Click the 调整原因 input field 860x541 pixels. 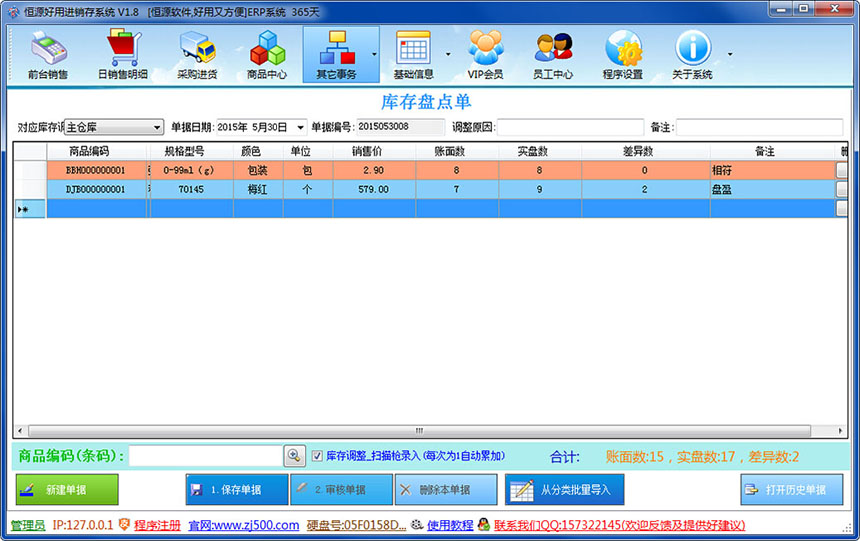[x=570, y=128]
